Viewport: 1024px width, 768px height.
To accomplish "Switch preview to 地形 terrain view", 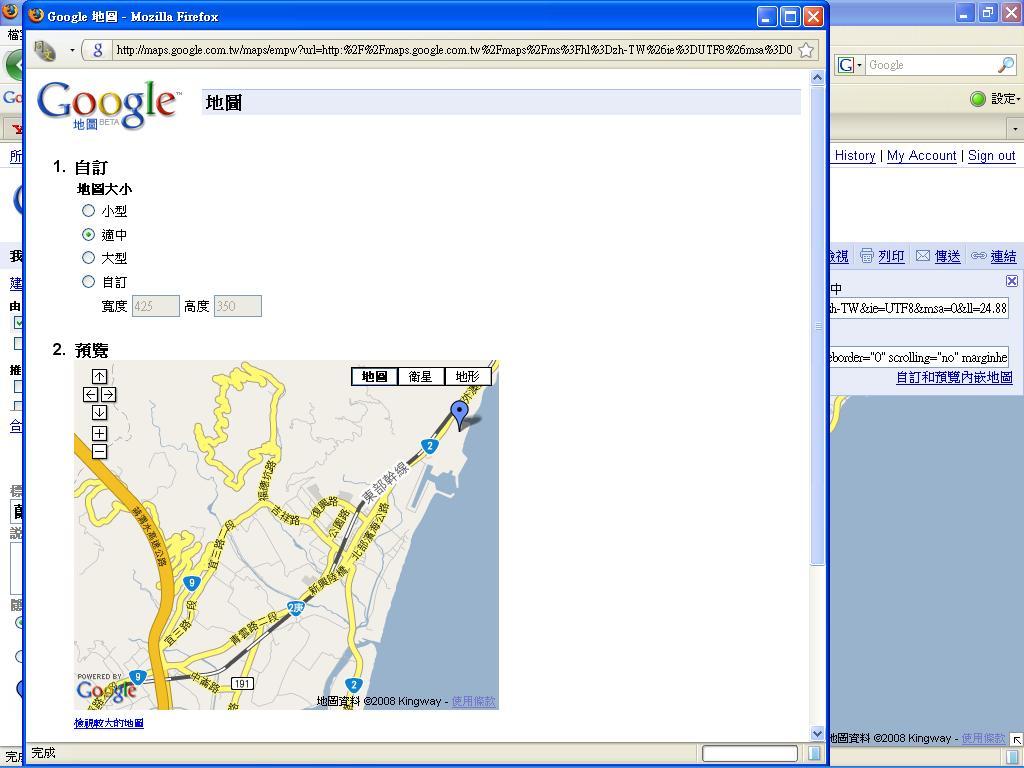I will tap(468, 376).
